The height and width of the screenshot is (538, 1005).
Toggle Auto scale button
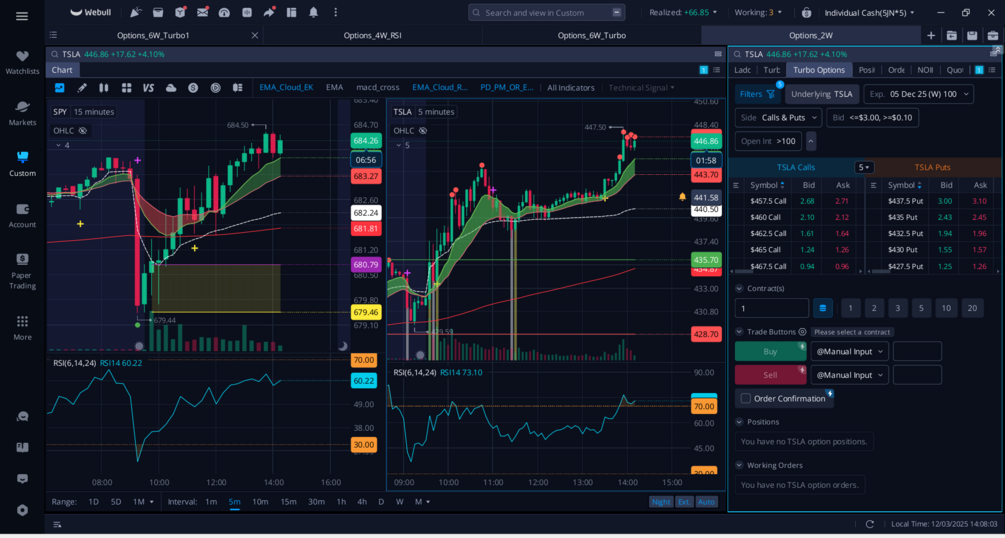click(x=706, y=501)
